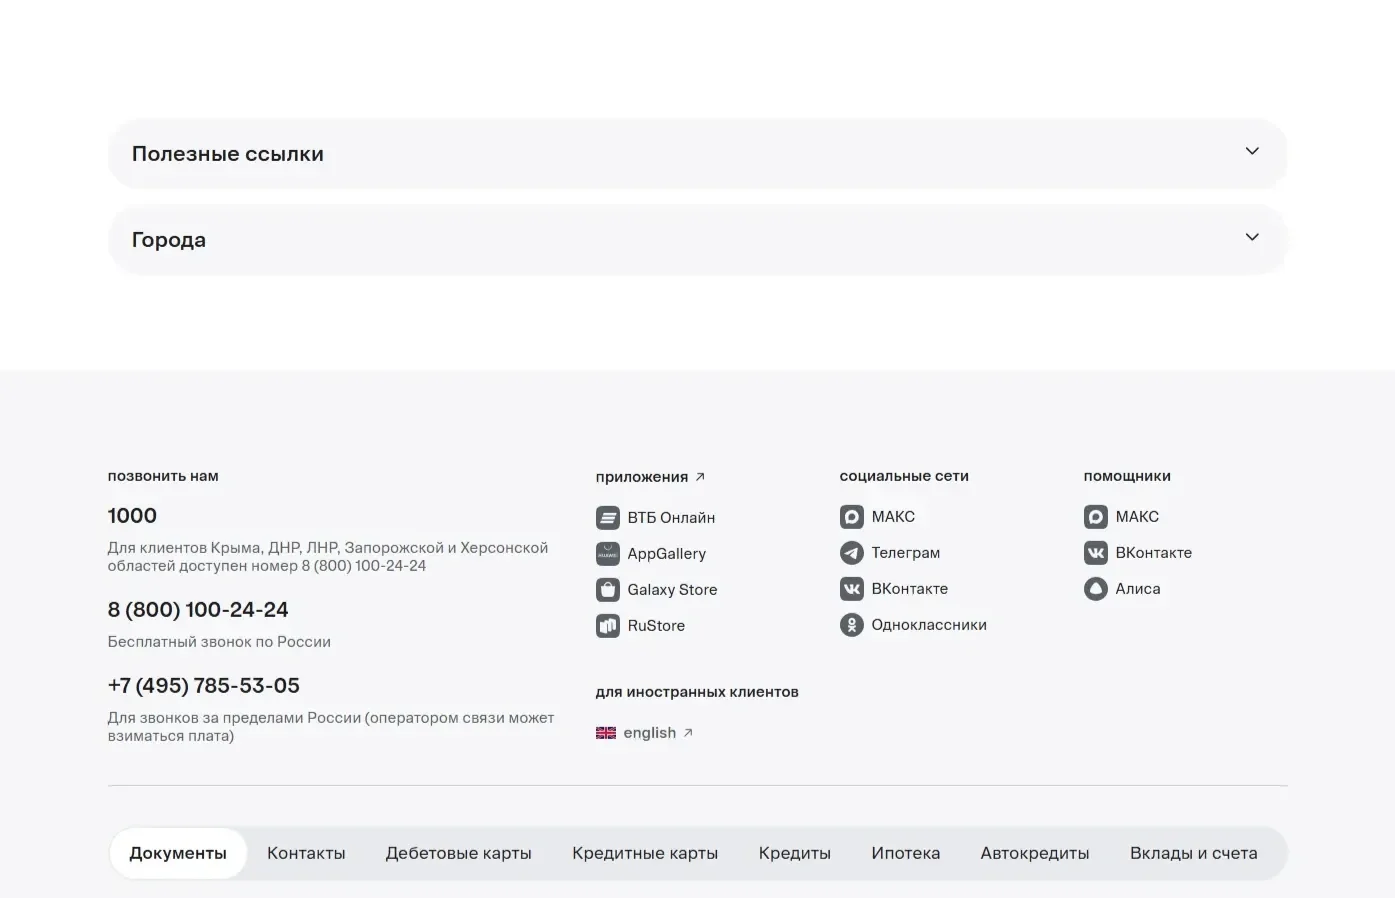
Task: Follow the RuStore text link
Action: click(656, 626)
